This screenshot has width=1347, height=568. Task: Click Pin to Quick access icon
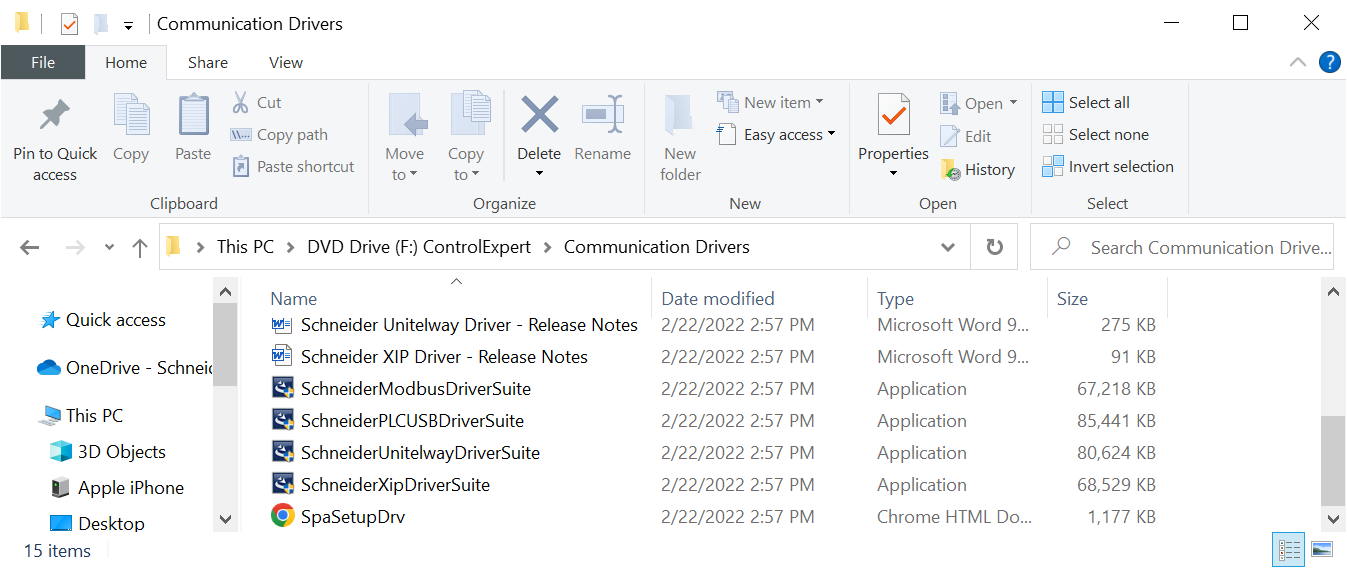click(55, 116)
